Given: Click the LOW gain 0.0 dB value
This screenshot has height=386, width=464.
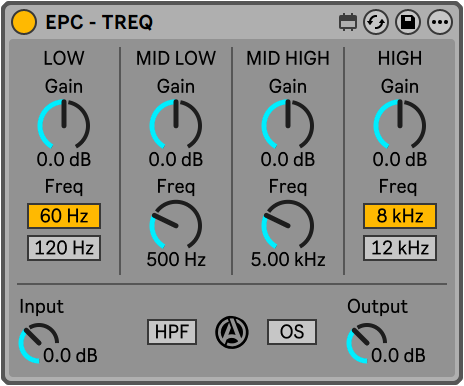Looking at the screenshot, I should click(x=64, y=159).
